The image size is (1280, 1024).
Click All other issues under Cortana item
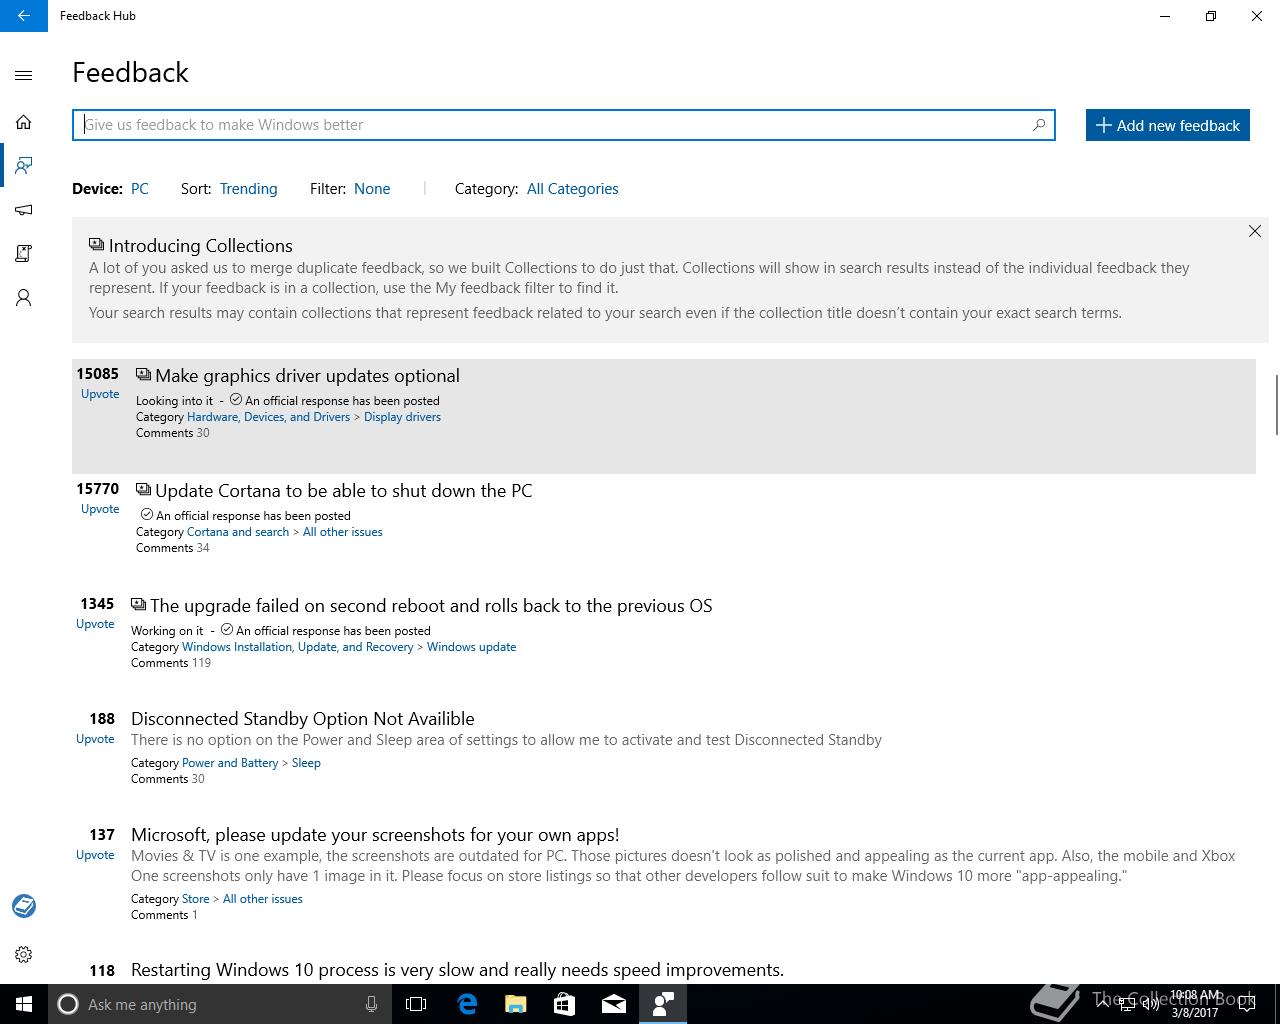[x=342, y=532]
